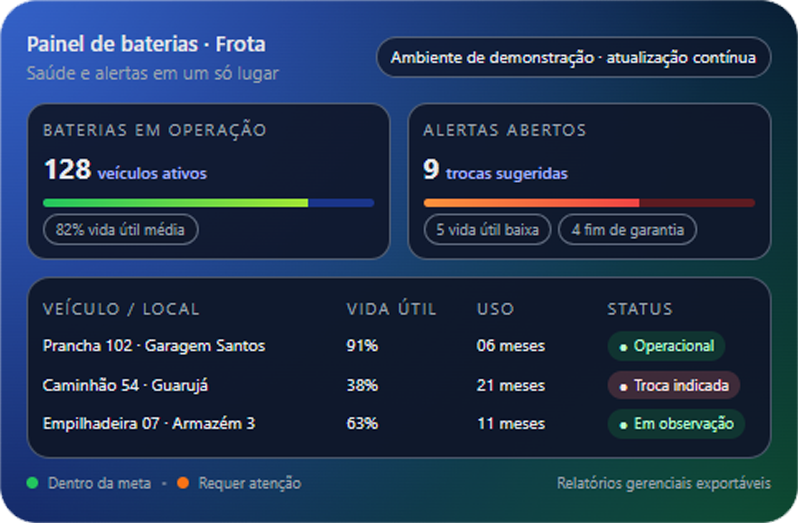Click the Em observação status badge
Viewport: 798px width, 523px height.
676,424
